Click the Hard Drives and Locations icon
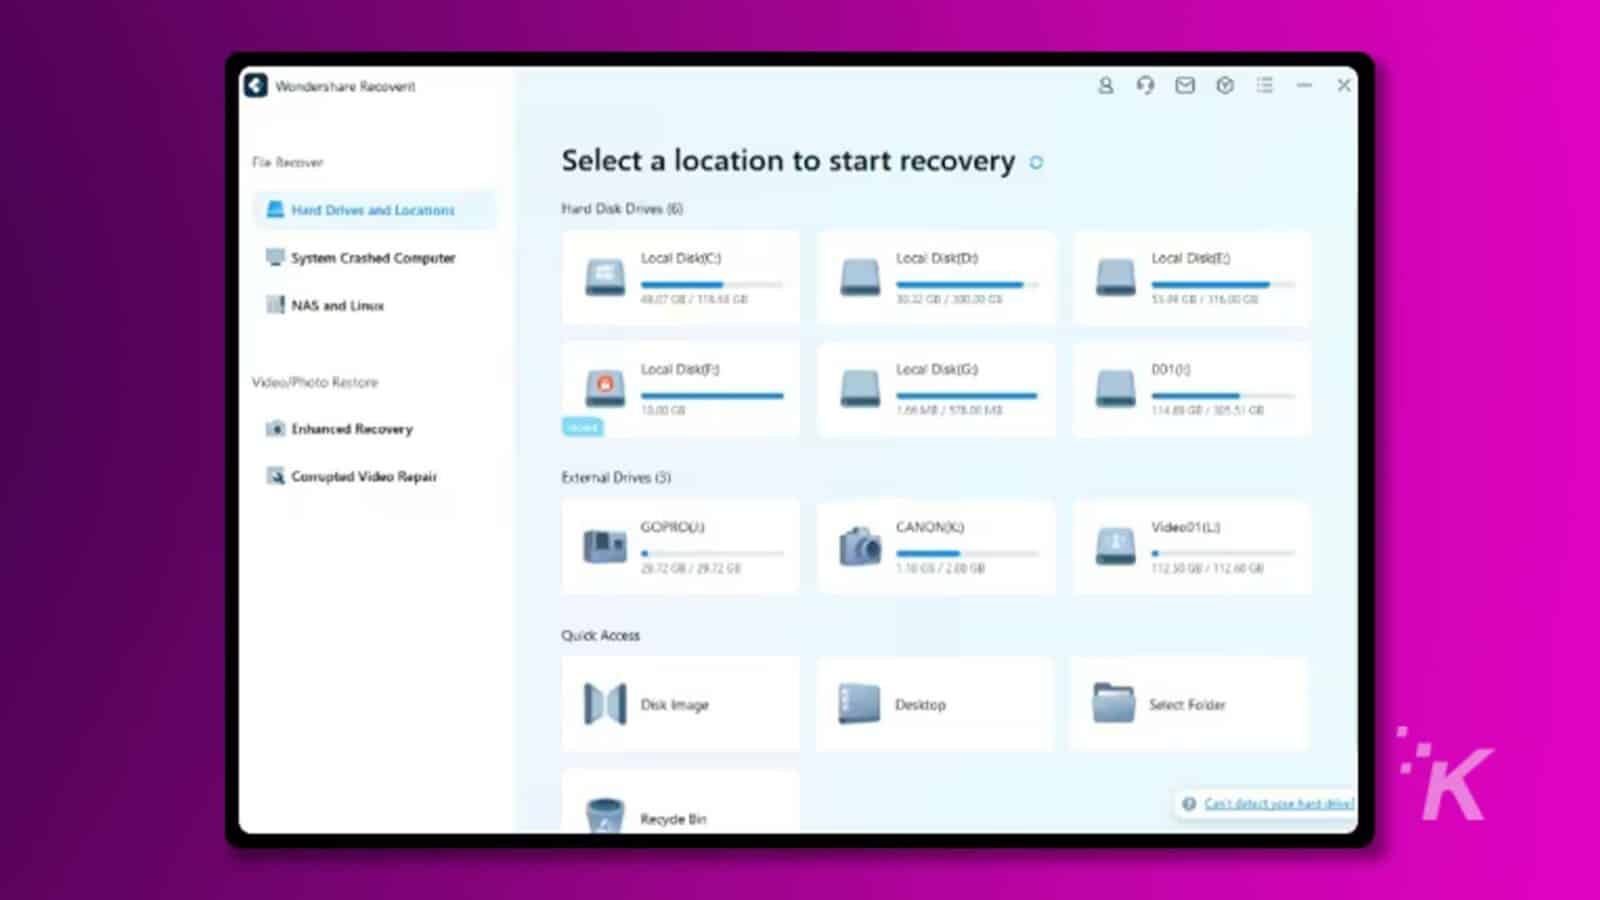The image size is (1600, 900). coord(275,210)
